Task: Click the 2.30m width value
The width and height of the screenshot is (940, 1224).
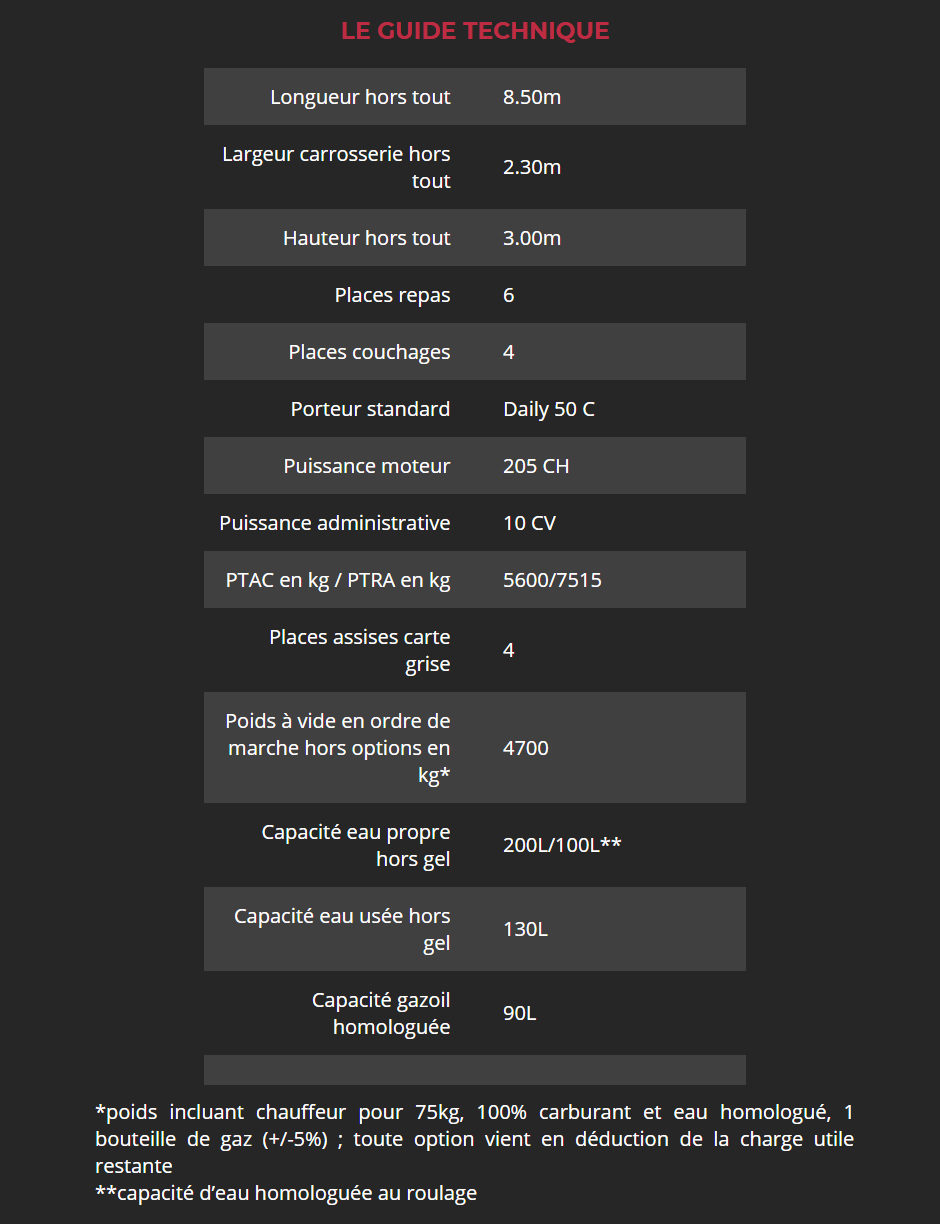Action: click(532, 167)
